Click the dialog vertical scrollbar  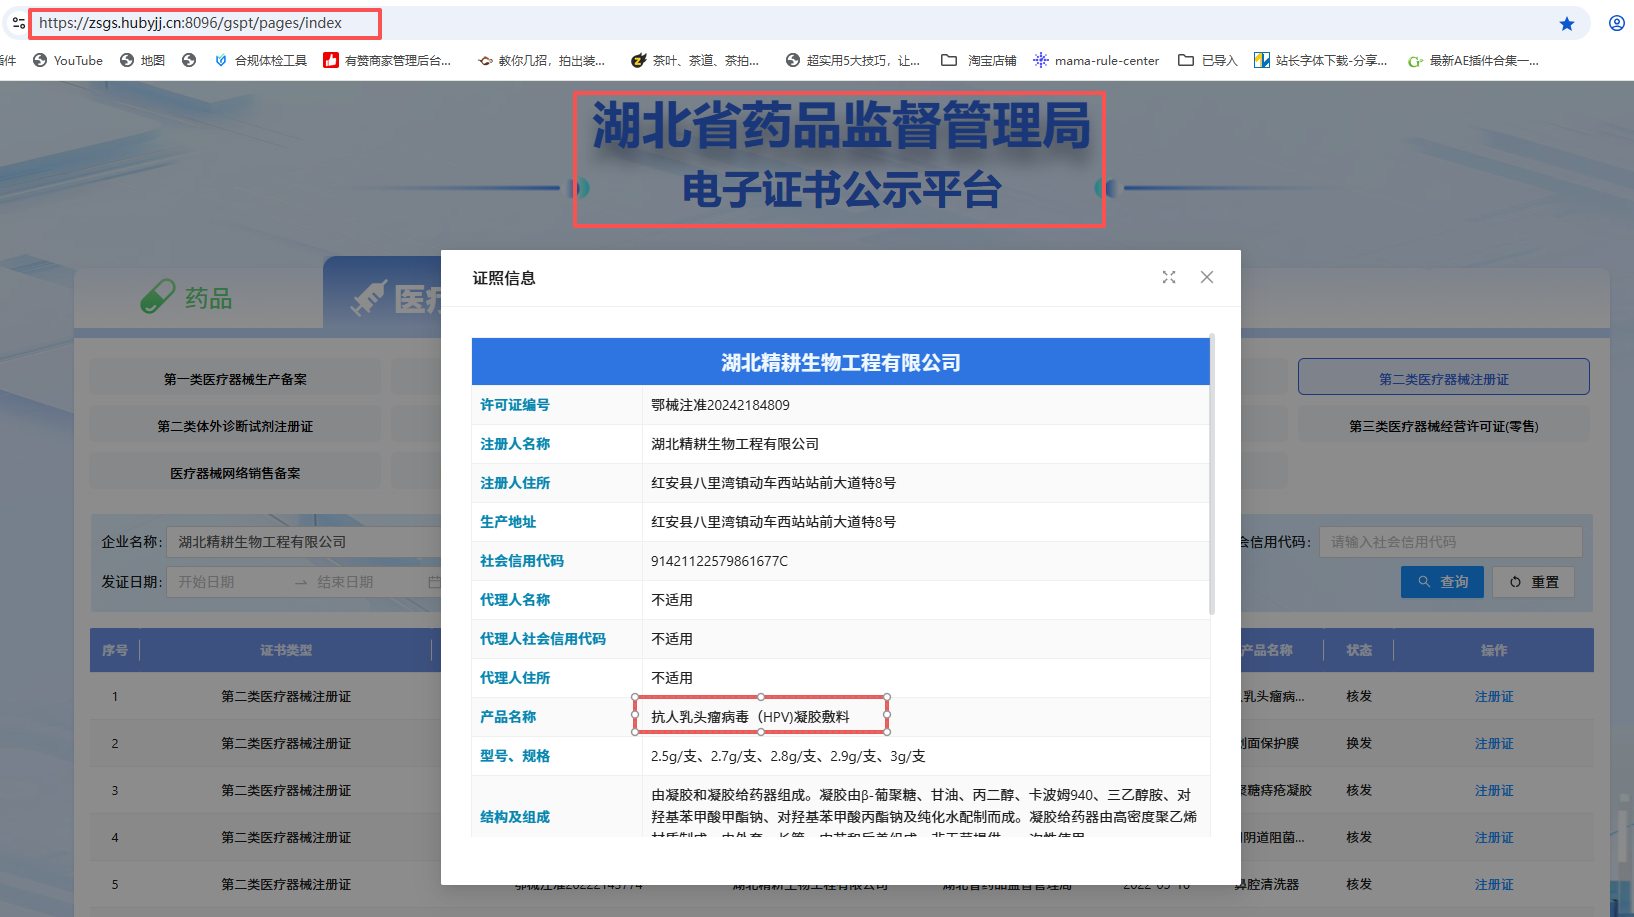click(x=1212, y=475)
